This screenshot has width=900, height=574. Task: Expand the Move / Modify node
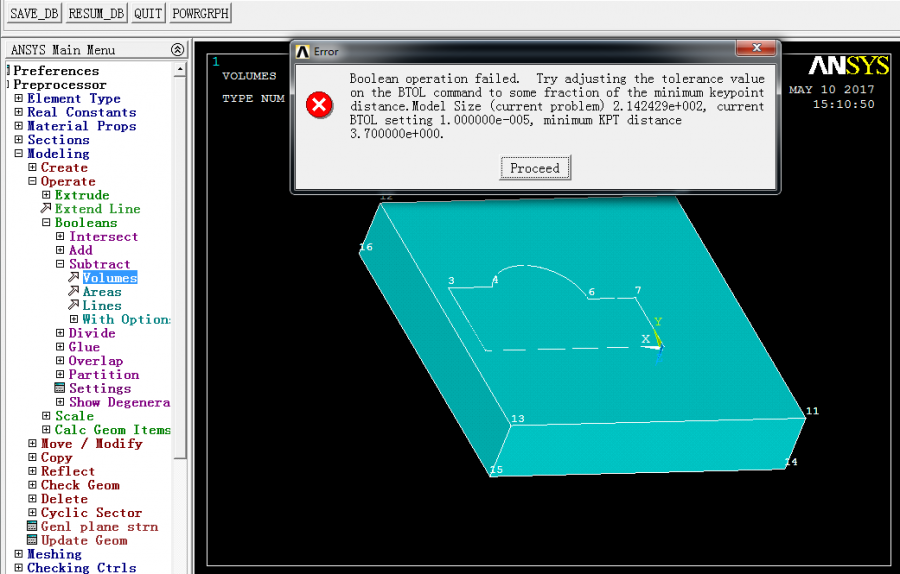[x=32, y=443]
